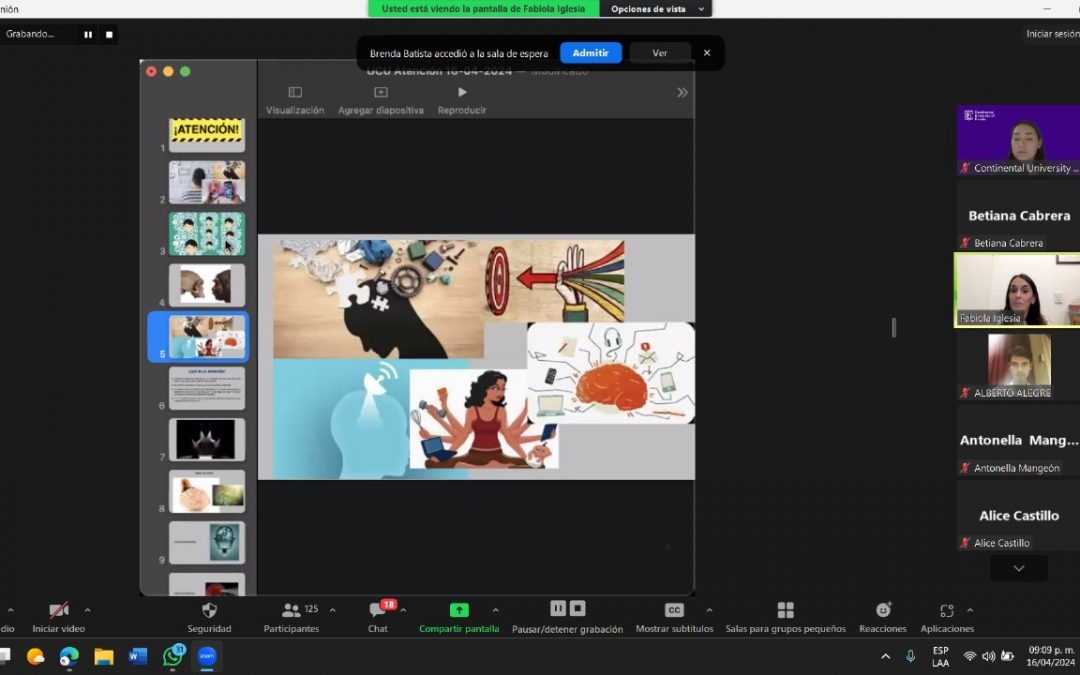
Task: Stop recording with top-left square button
Action: [110, 34]
